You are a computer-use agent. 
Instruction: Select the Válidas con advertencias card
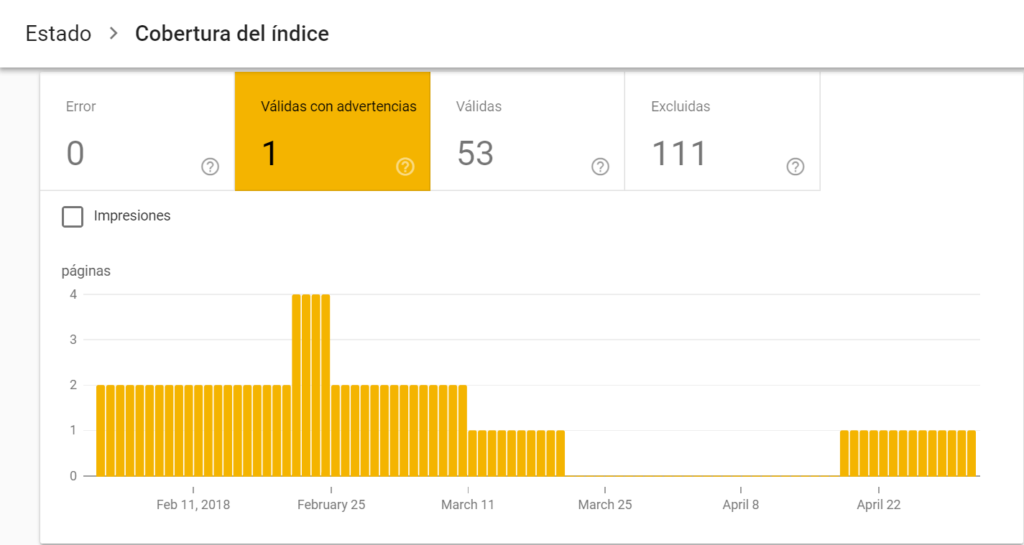pos(332,131)
